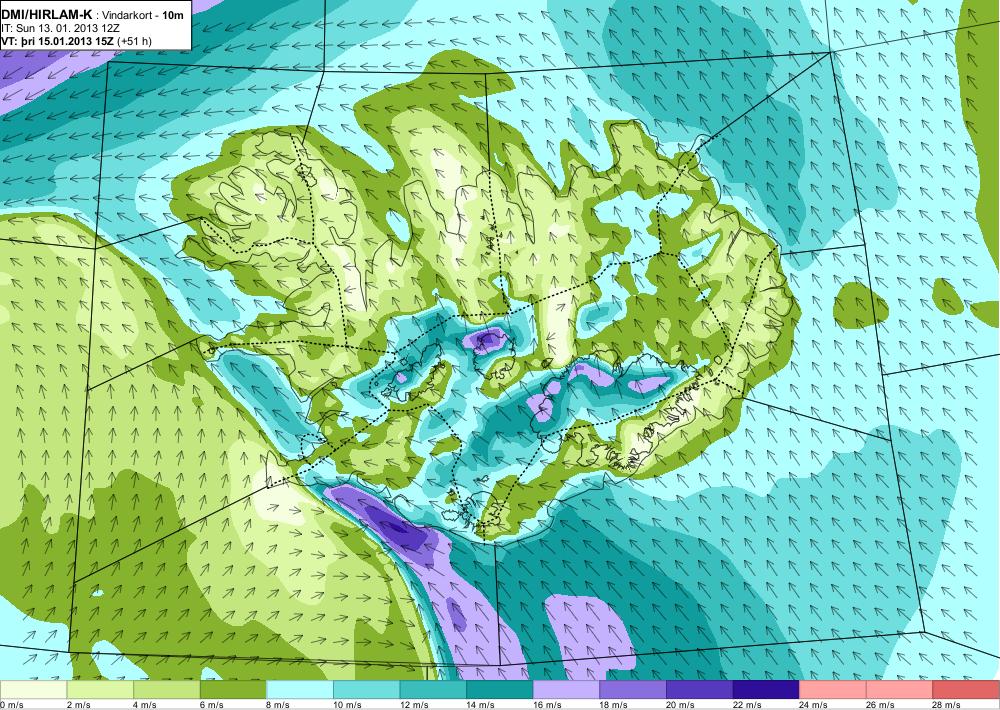Click the legend swatch between 18 m/s and 20 m/s

pos(633,690)
